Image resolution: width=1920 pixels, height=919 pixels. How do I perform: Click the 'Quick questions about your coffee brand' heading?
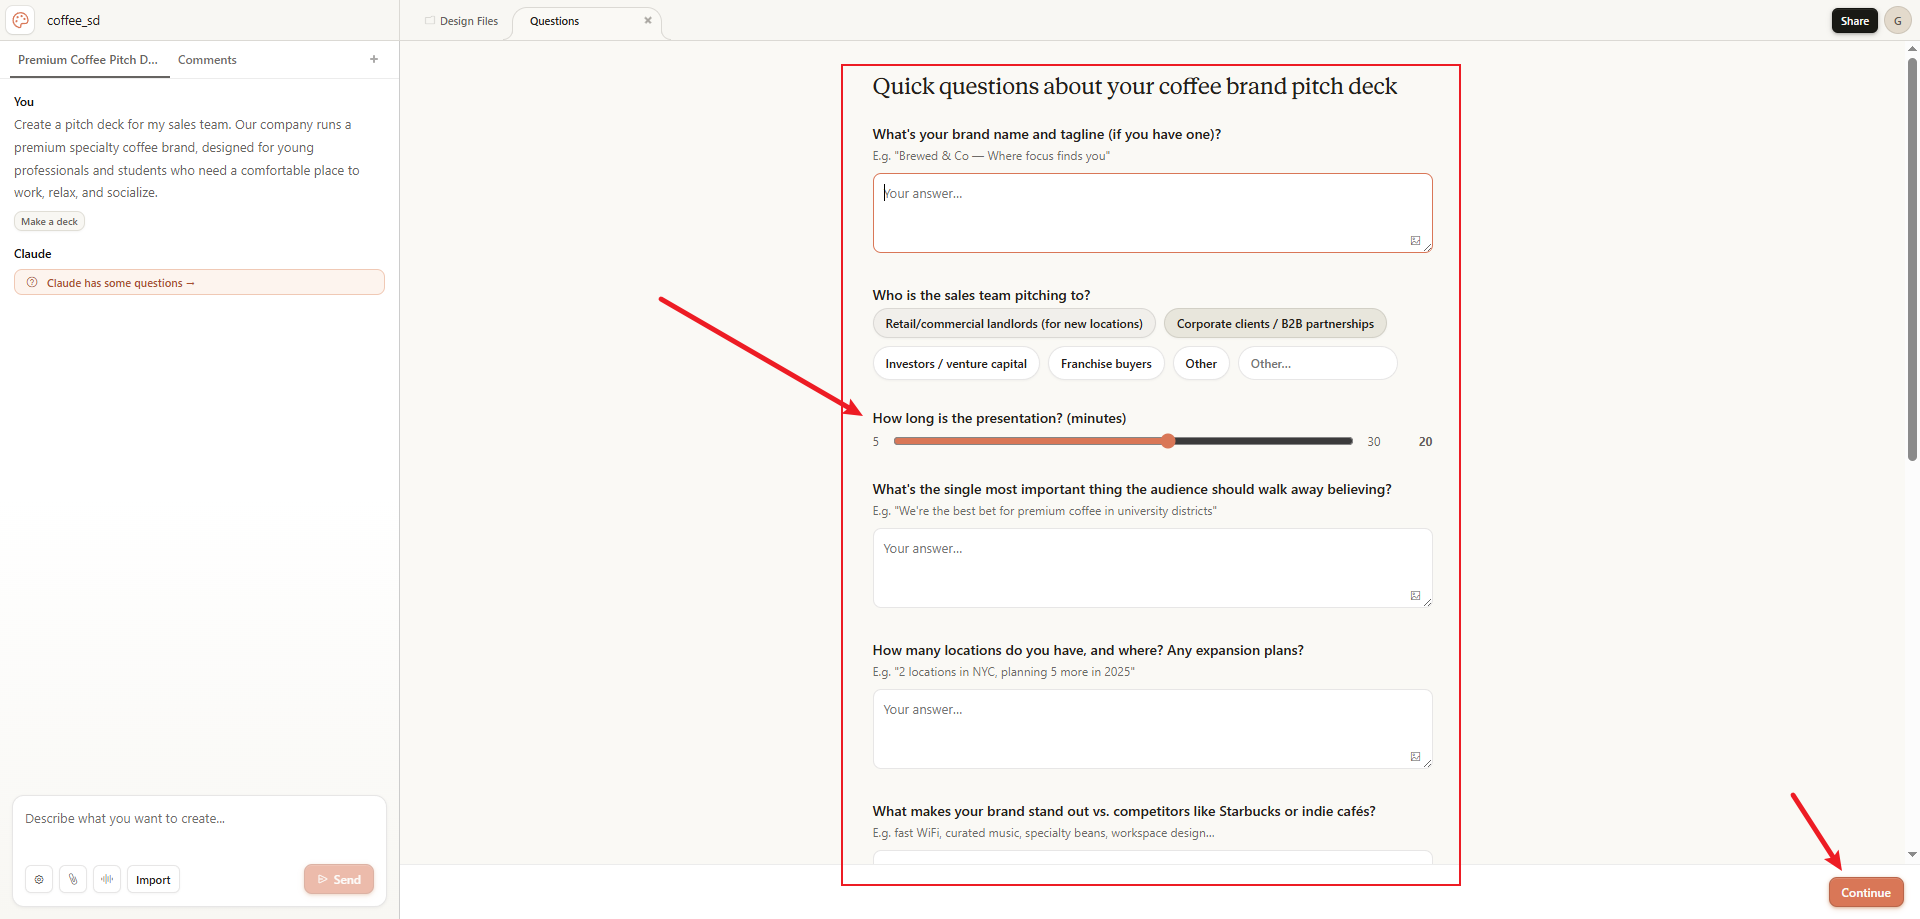point(1134,86)
